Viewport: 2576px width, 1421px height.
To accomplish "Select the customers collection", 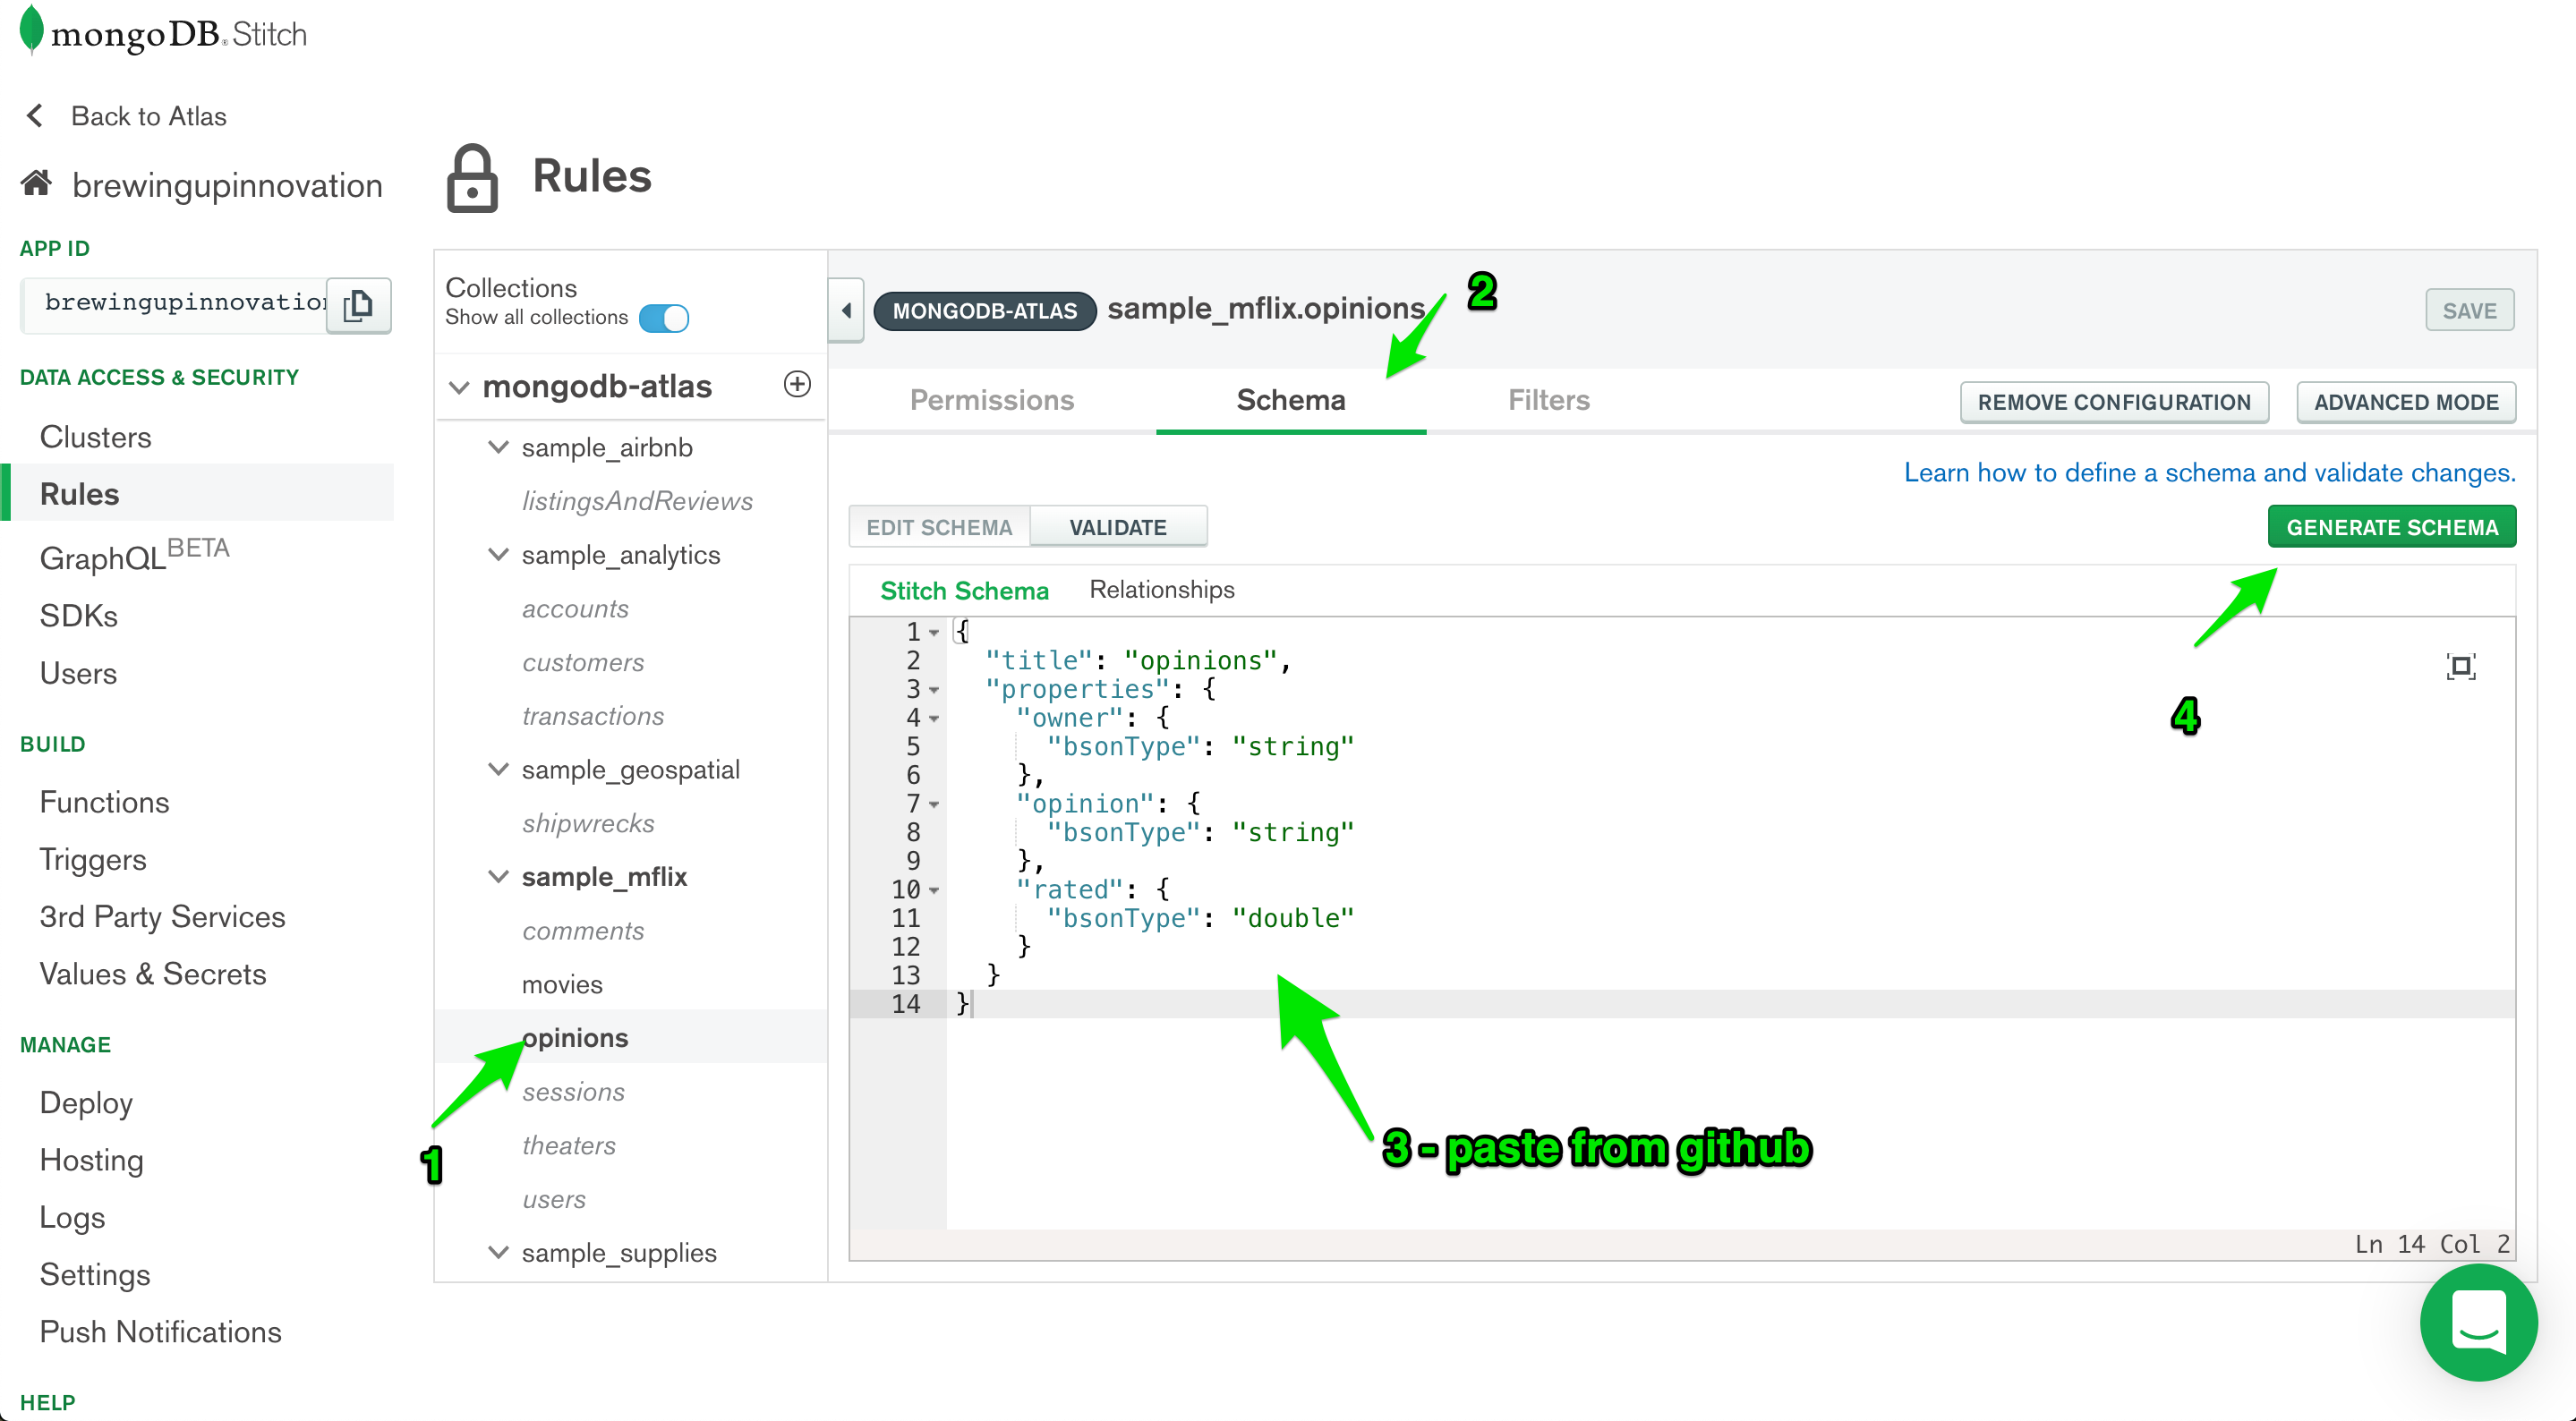I will pyautogui.click(x=583, y=662).
